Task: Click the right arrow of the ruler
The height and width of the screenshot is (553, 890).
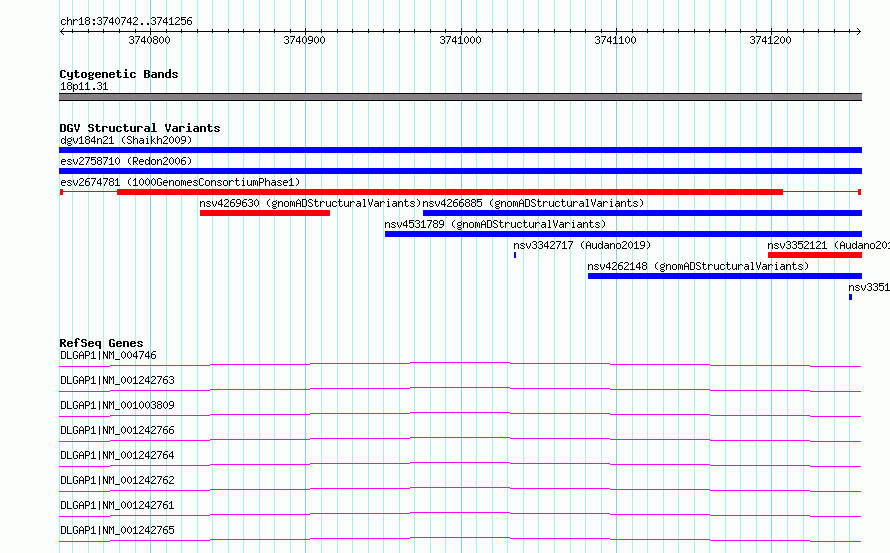Action: pyautogui.click(x=859, y=32)
